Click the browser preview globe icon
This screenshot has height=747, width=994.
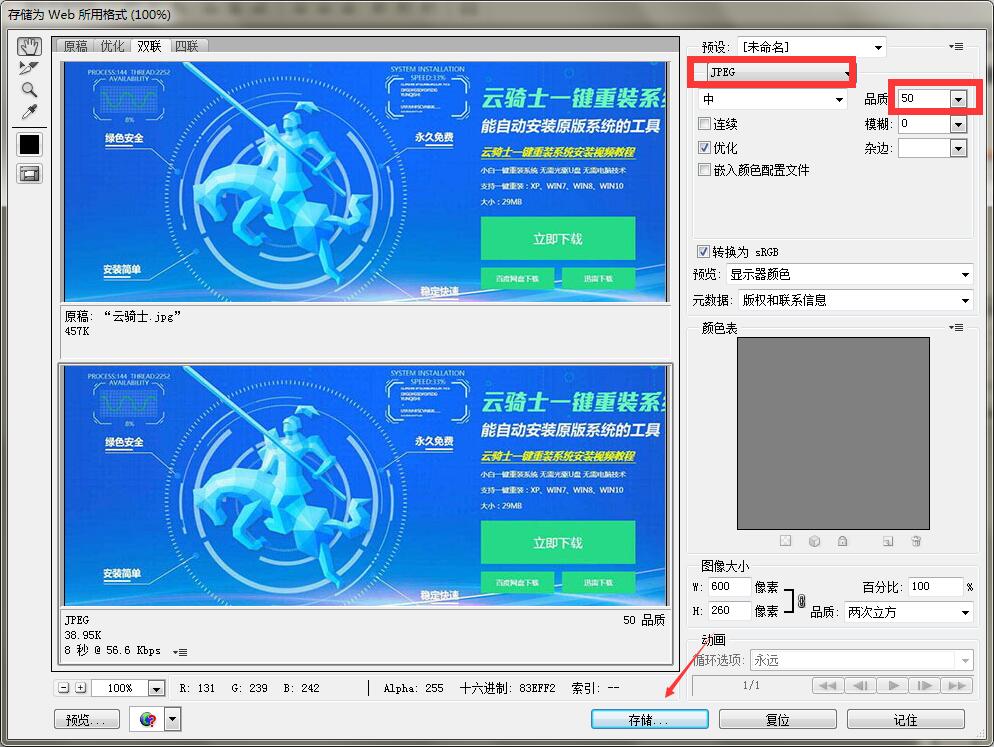[x=148, y=720]
